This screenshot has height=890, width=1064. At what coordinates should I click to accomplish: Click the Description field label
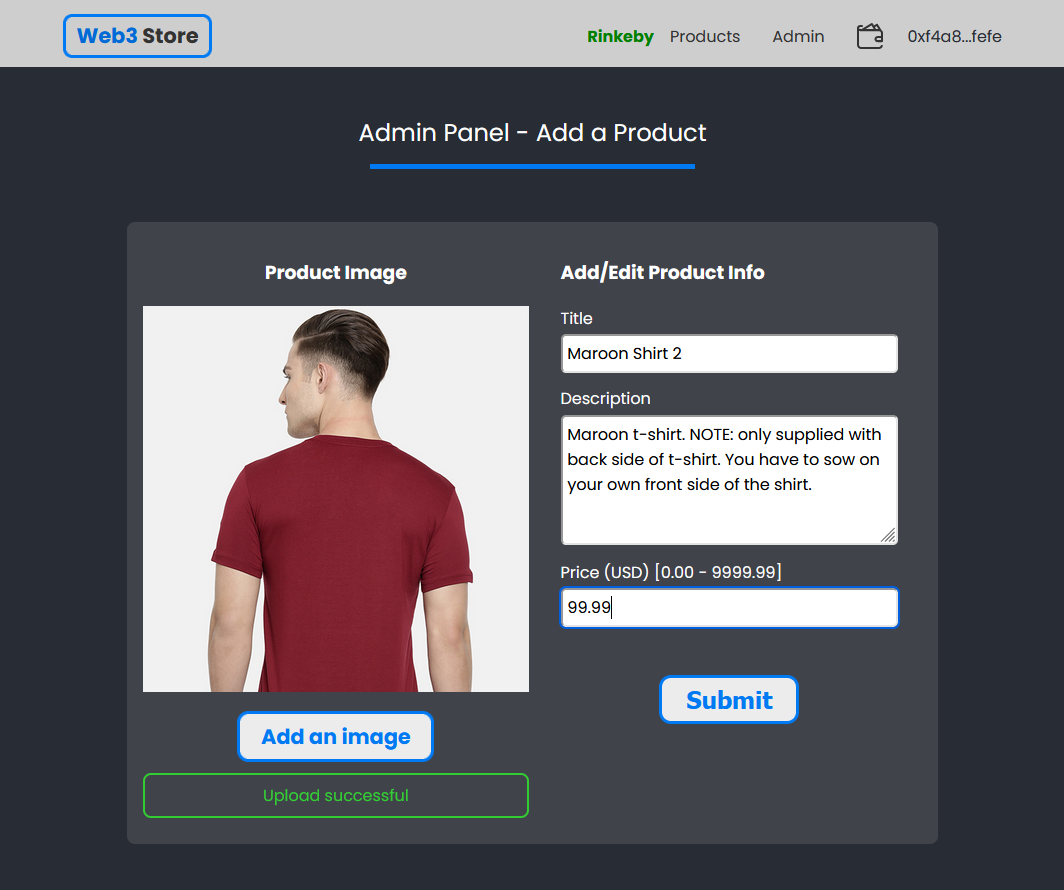tap(605, 399)
